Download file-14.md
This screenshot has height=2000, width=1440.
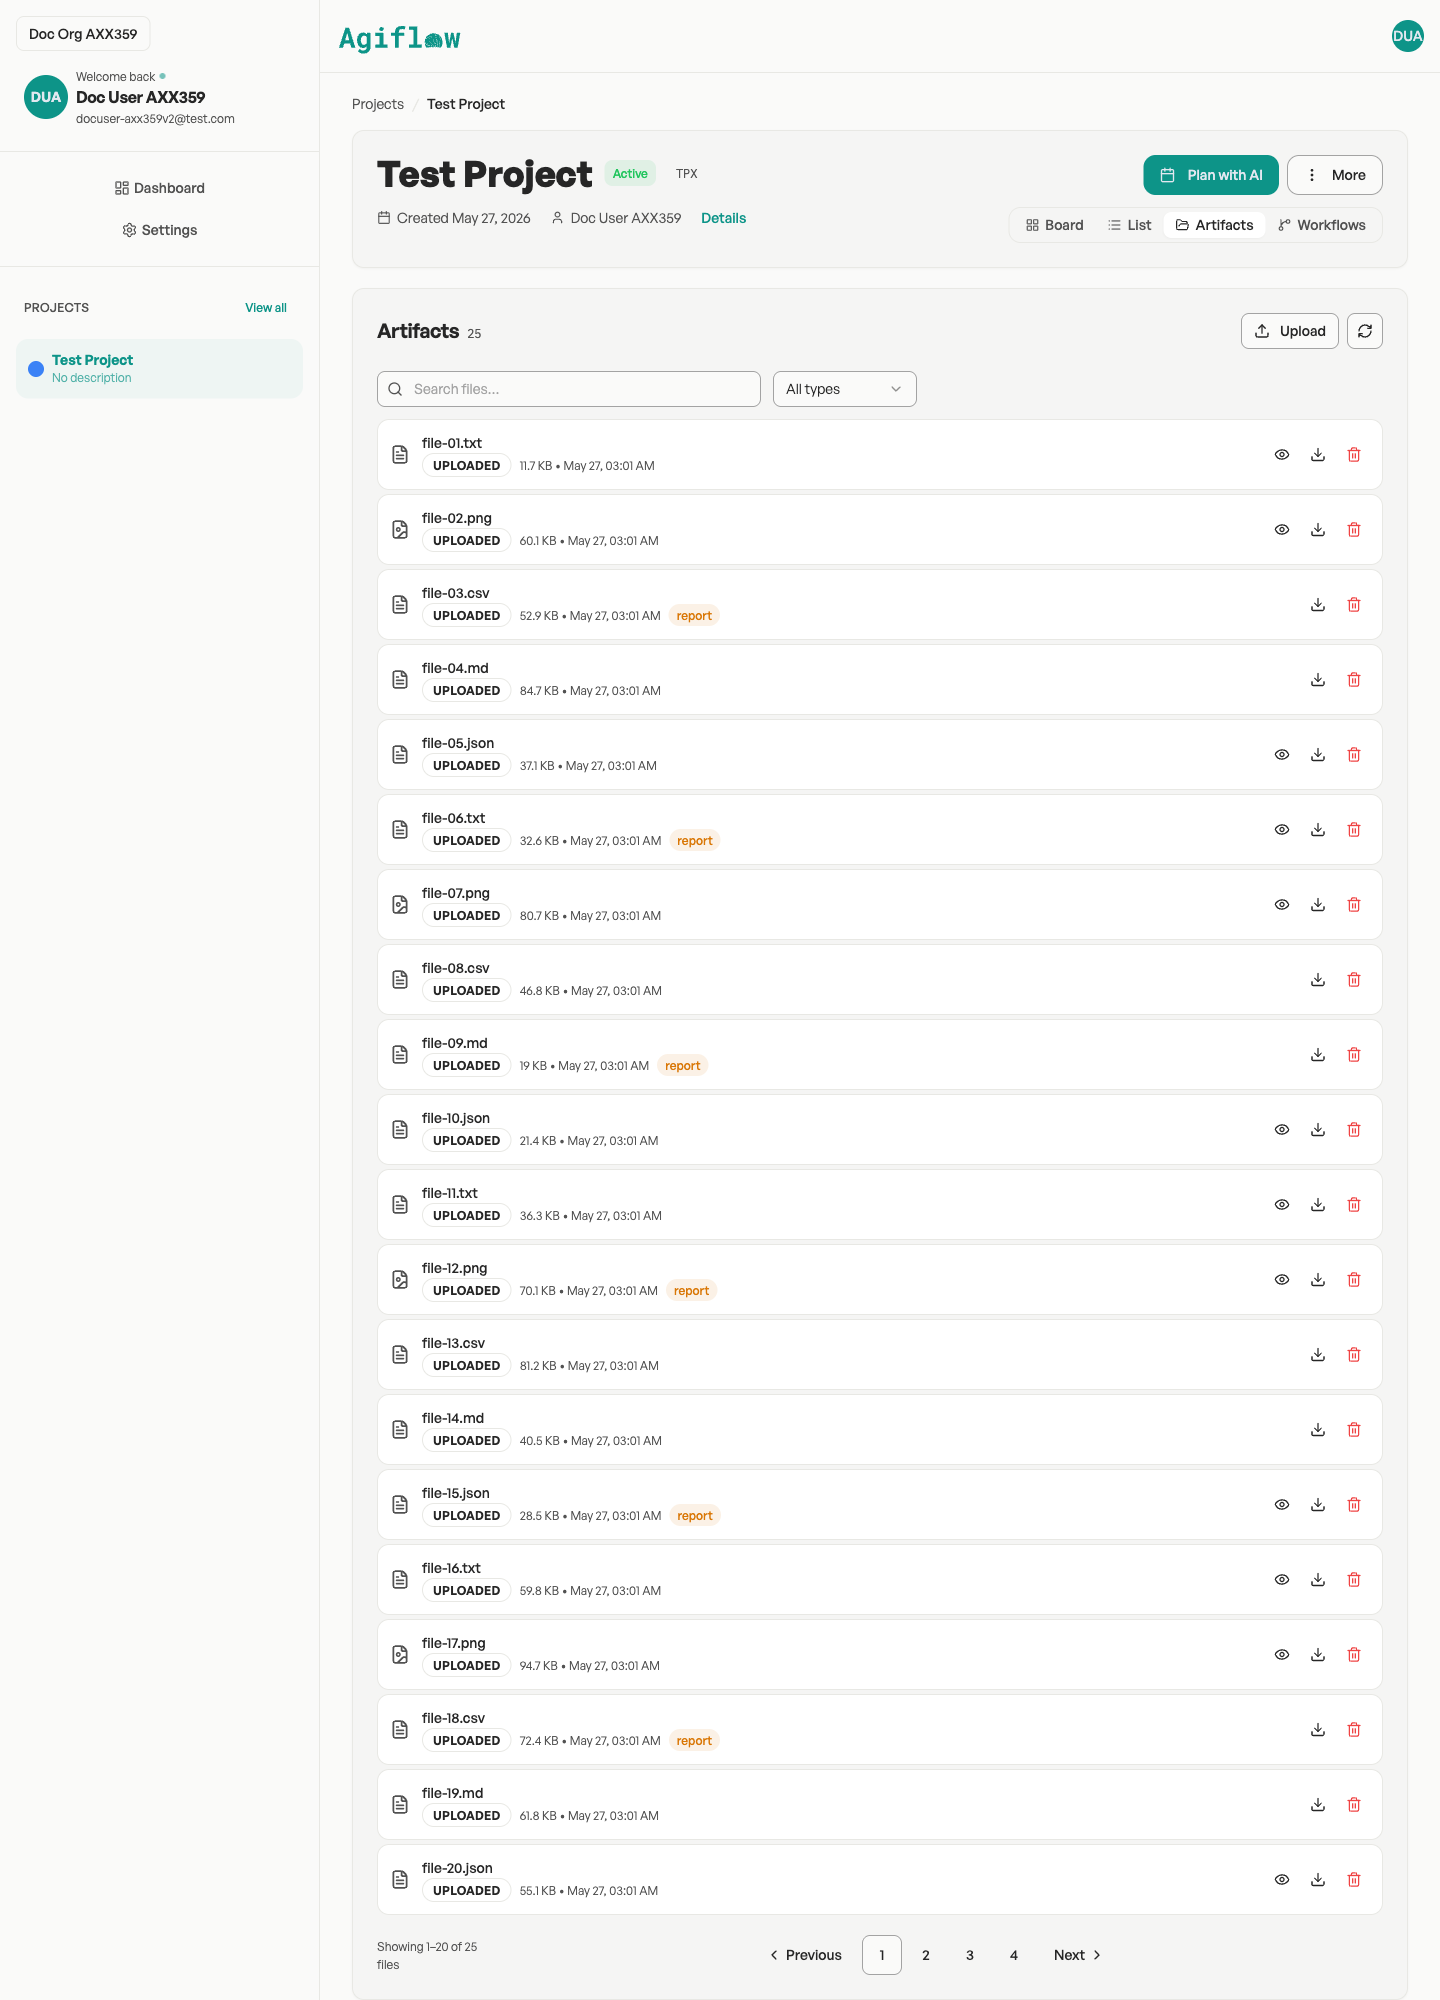click(1318, 1430)
